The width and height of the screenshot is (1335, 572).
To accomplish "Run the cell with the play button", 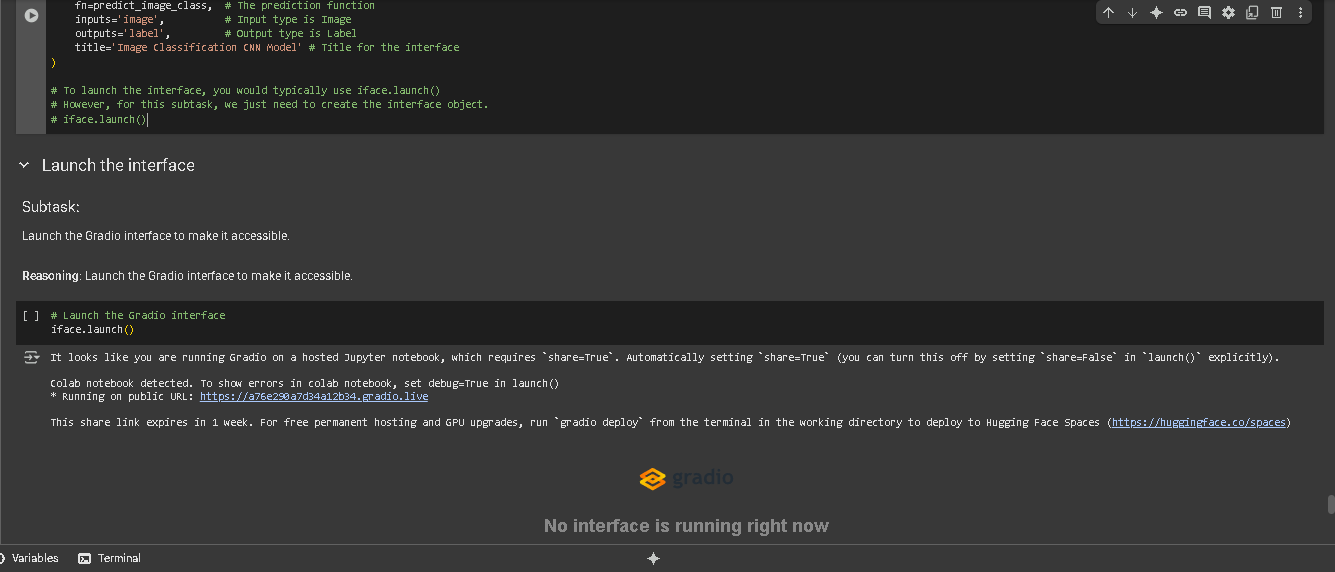I will tap(32, 15).
